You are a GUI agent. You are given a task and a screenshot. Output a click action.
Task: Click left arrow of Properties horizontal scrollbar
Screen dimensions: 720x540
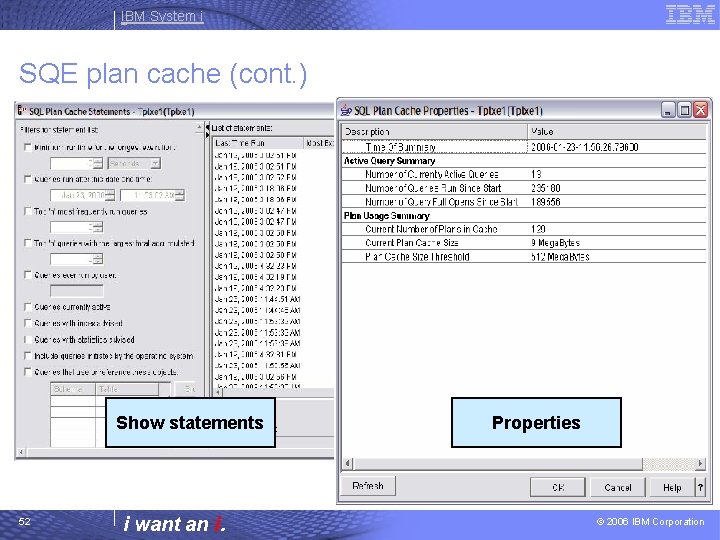[348, 463]
